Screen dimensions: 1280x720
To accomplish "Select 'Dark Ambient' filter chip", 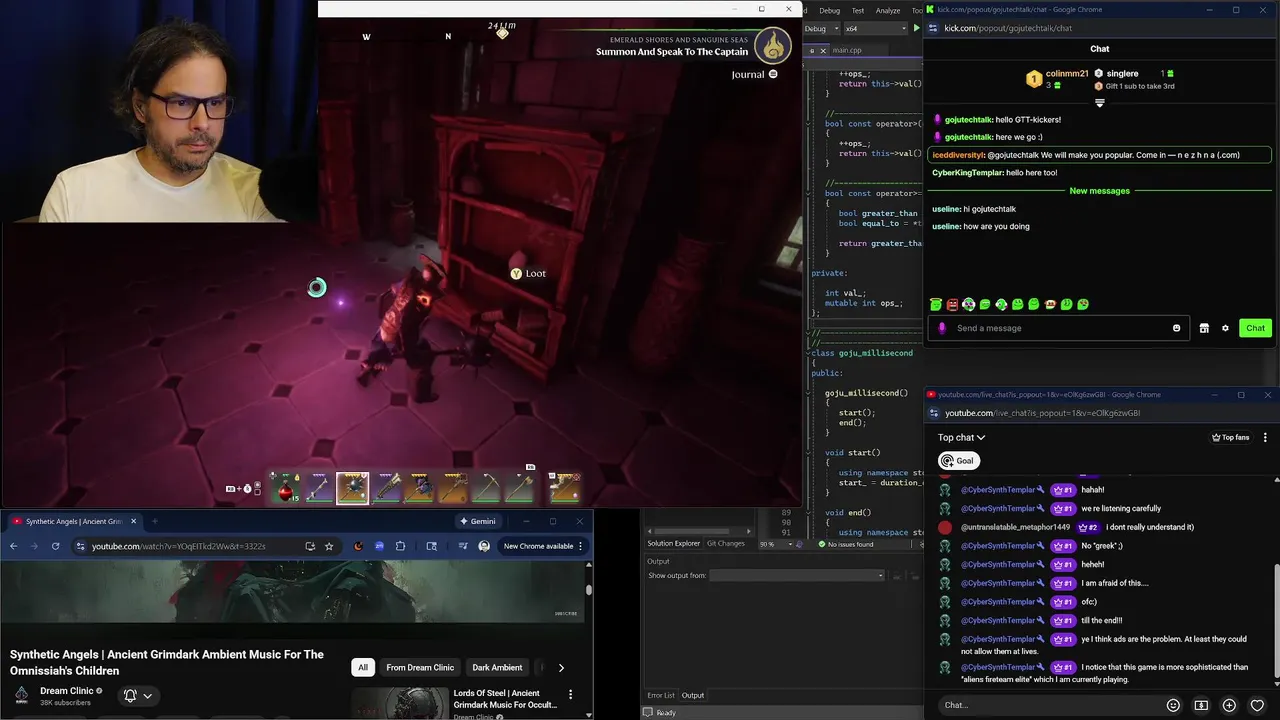I will [x=497, y=667].
